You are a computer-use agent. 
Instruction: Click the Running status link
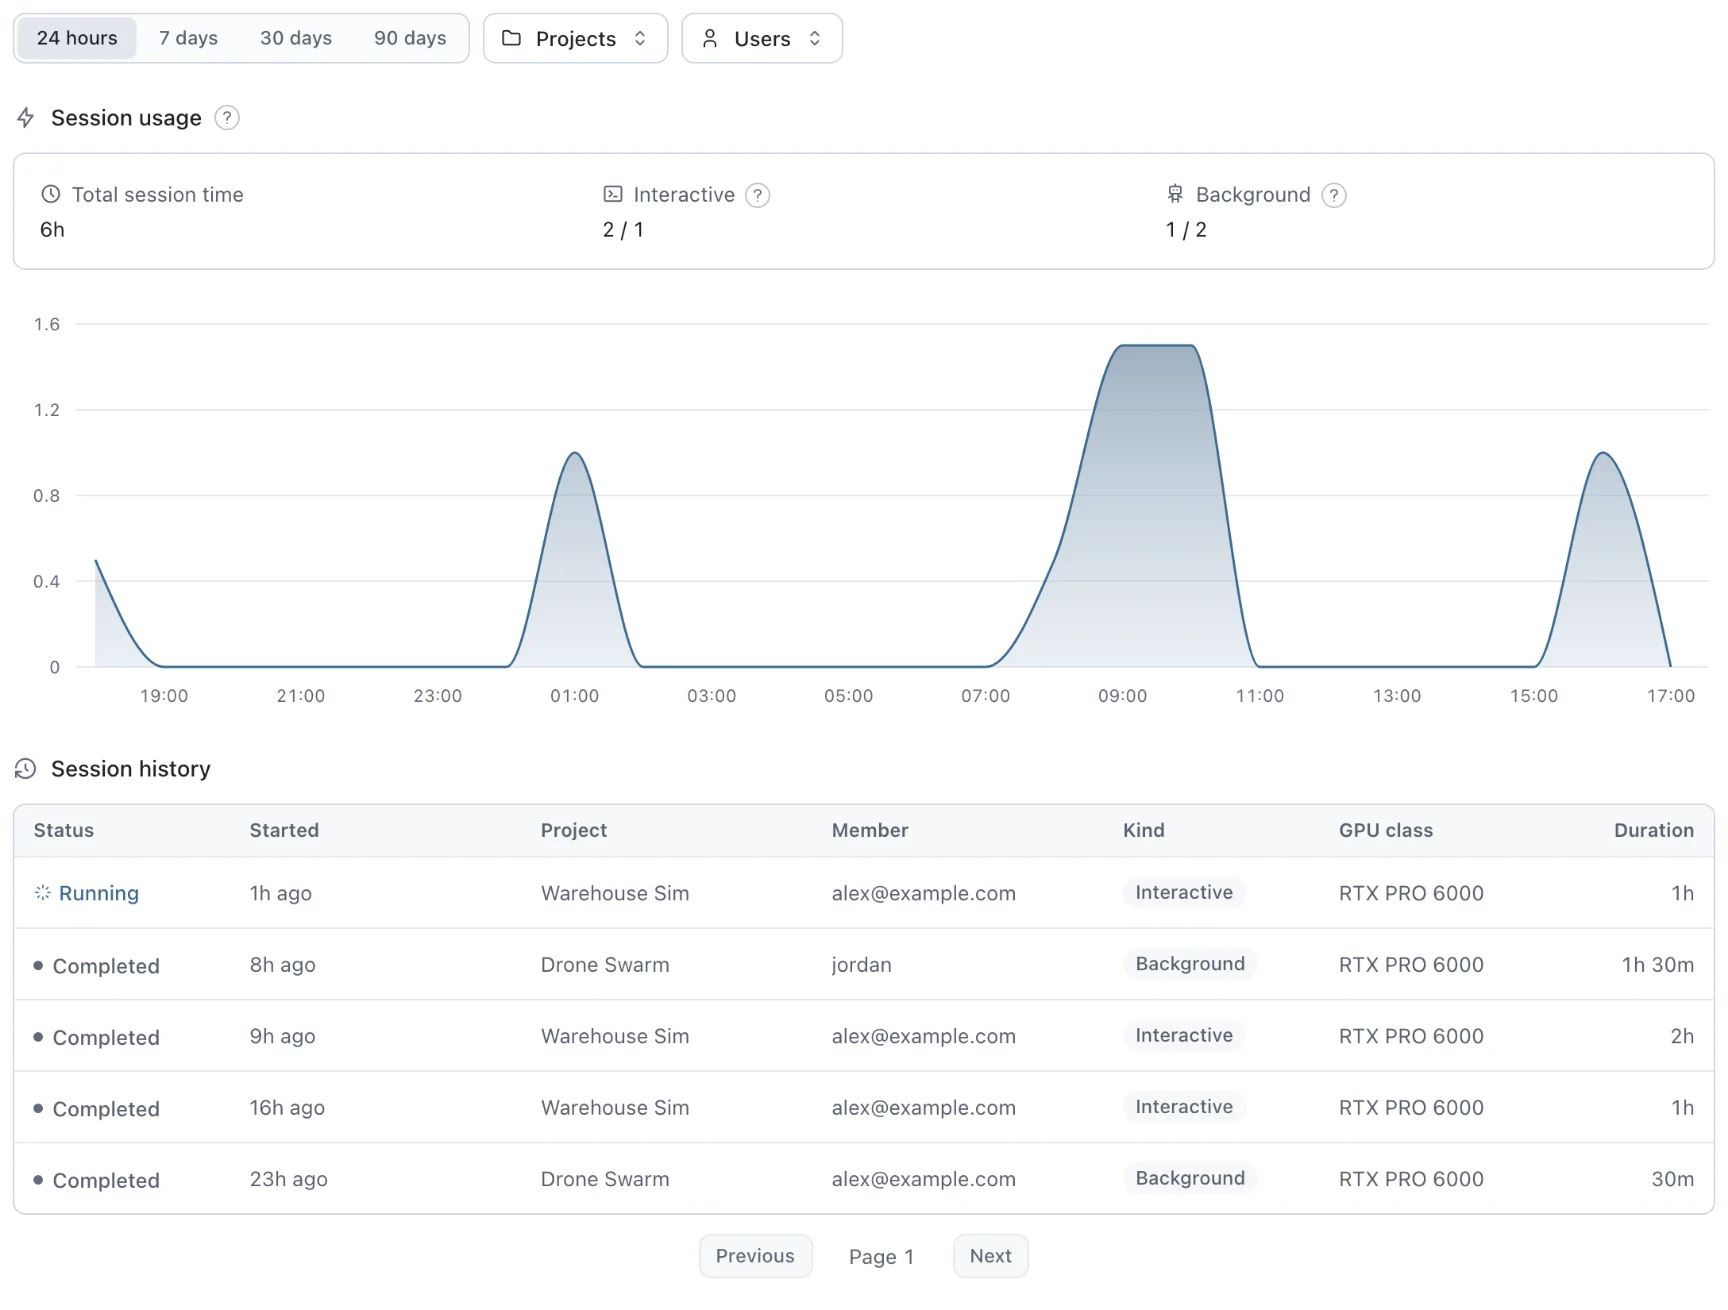point(99,893)
